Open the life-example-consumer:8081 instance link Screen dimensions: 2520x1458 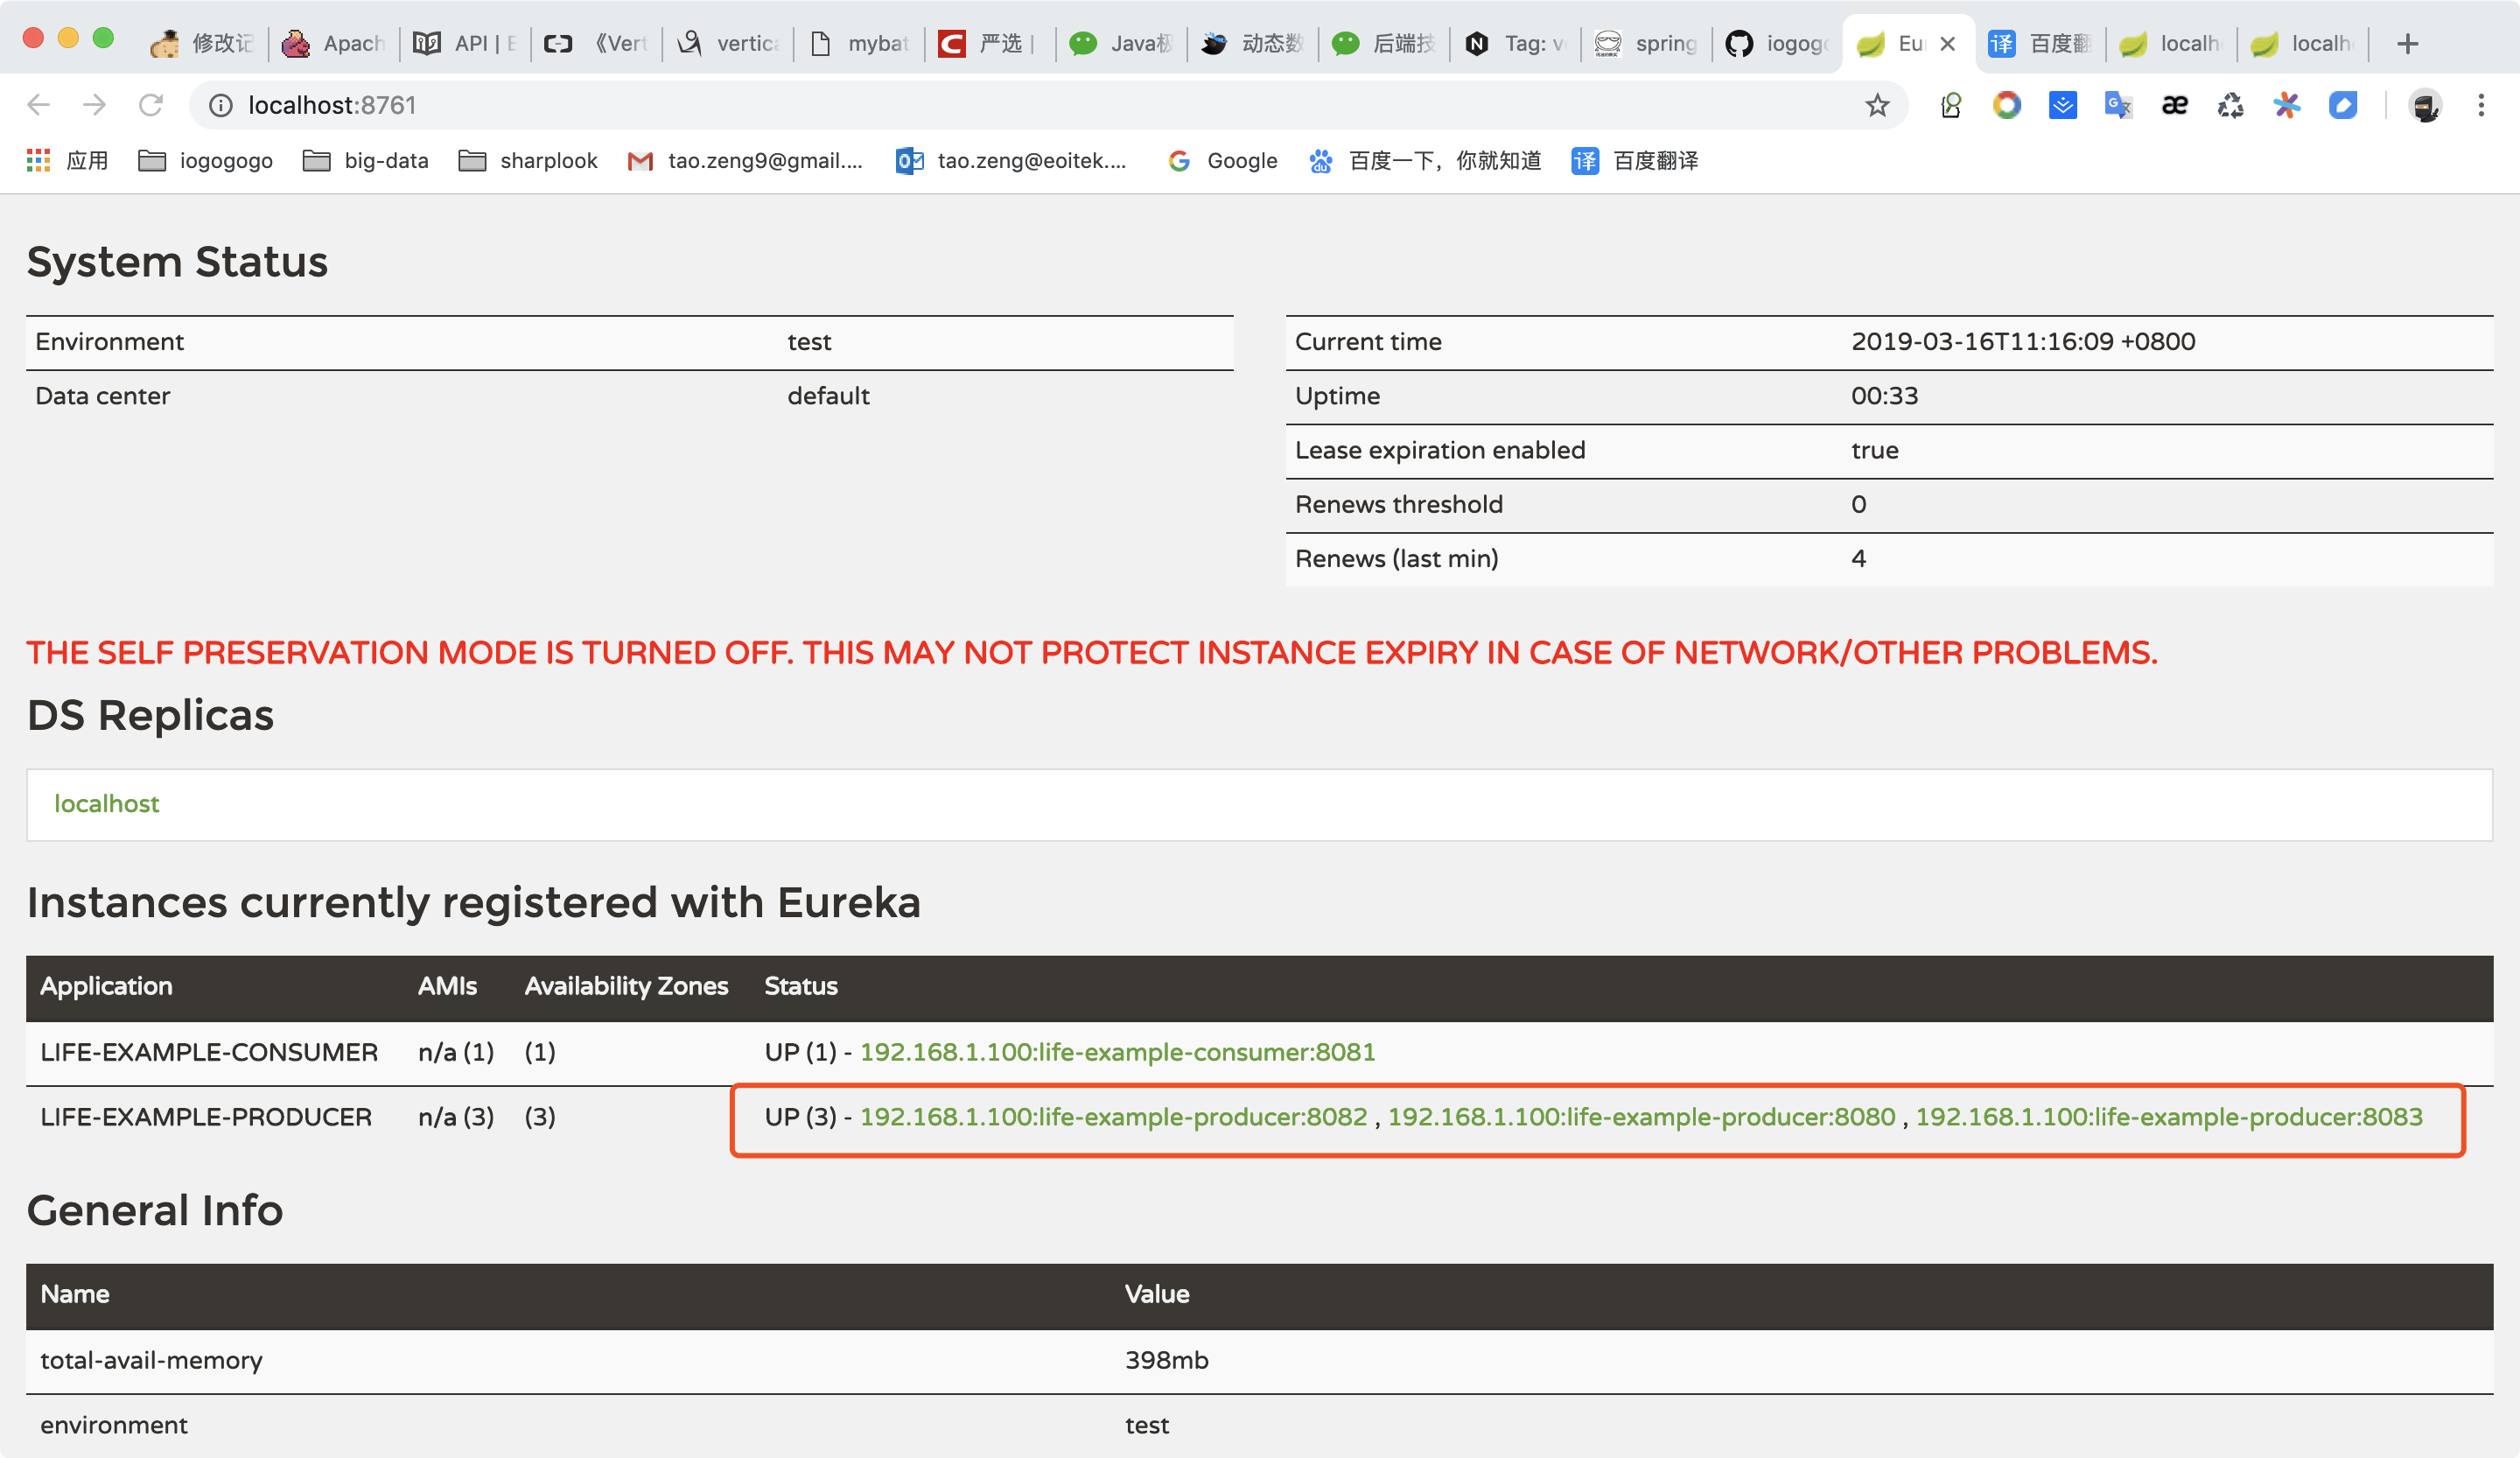click(1117, 1052)
